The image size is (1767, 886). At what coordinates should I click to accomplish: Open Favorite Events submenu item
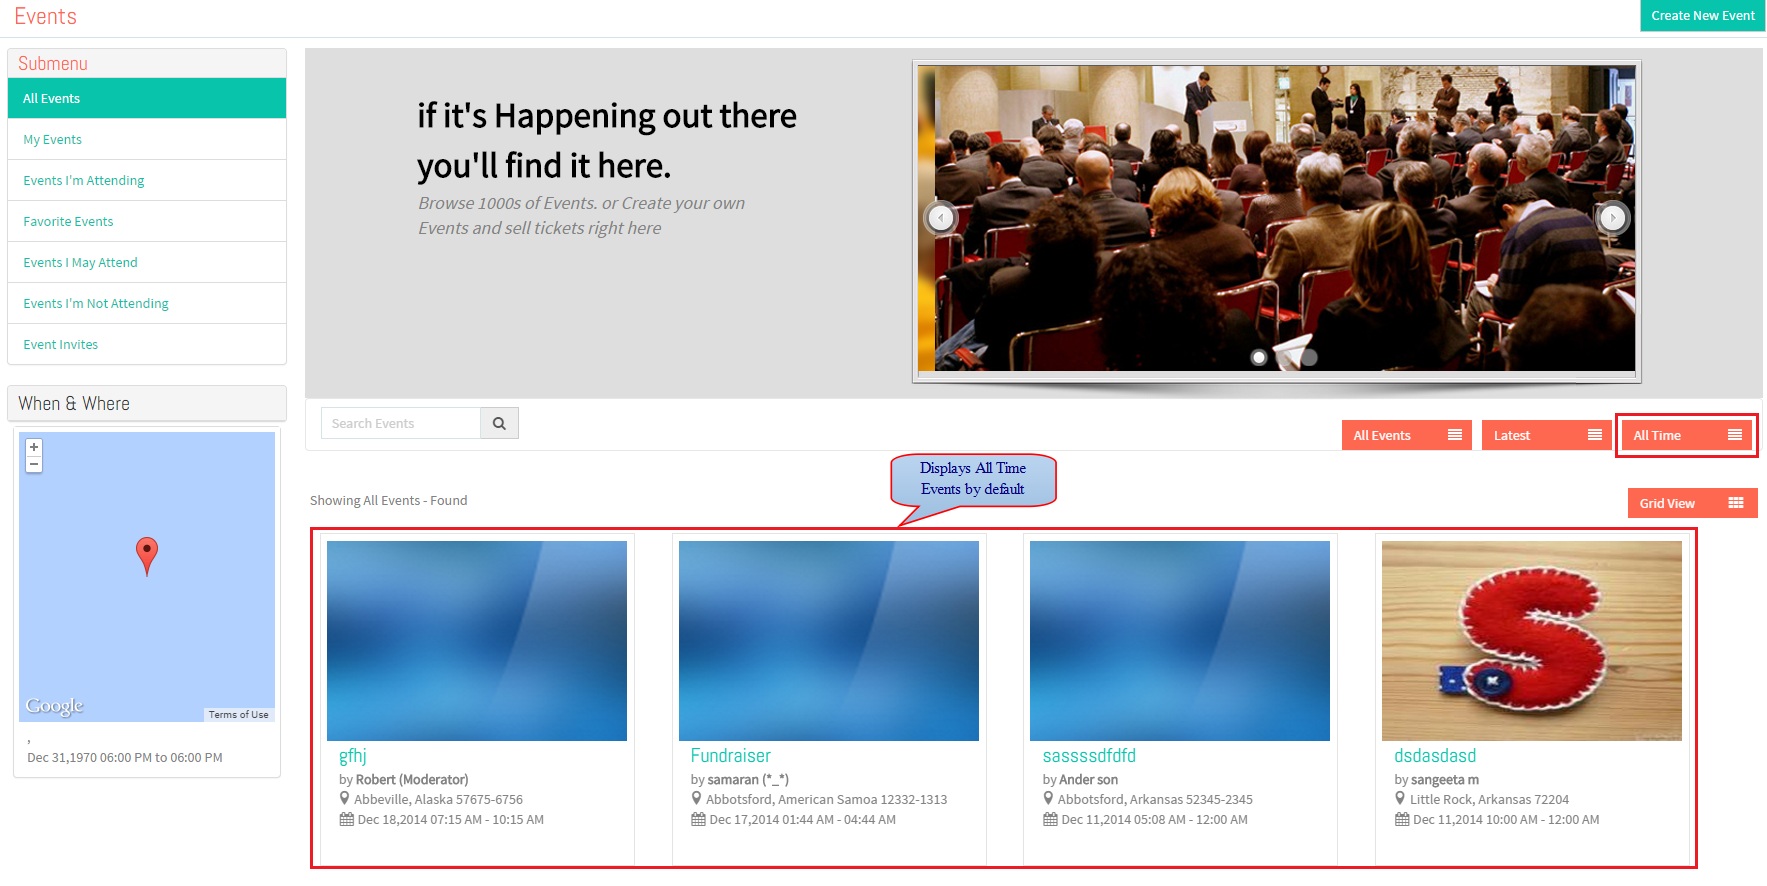(147, 221)
